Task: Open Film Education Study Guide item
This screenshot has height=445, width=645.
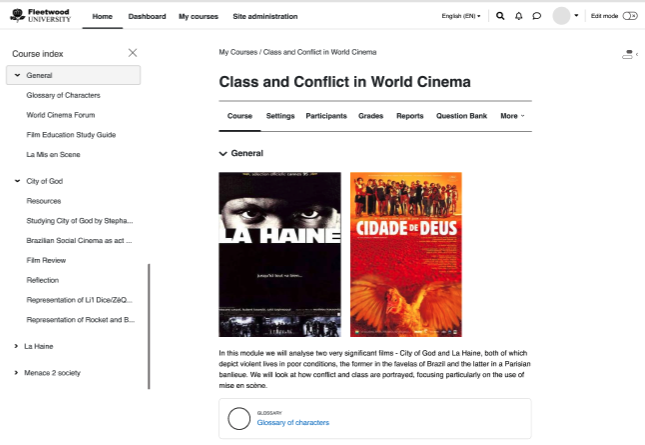Action: [71, 134]
